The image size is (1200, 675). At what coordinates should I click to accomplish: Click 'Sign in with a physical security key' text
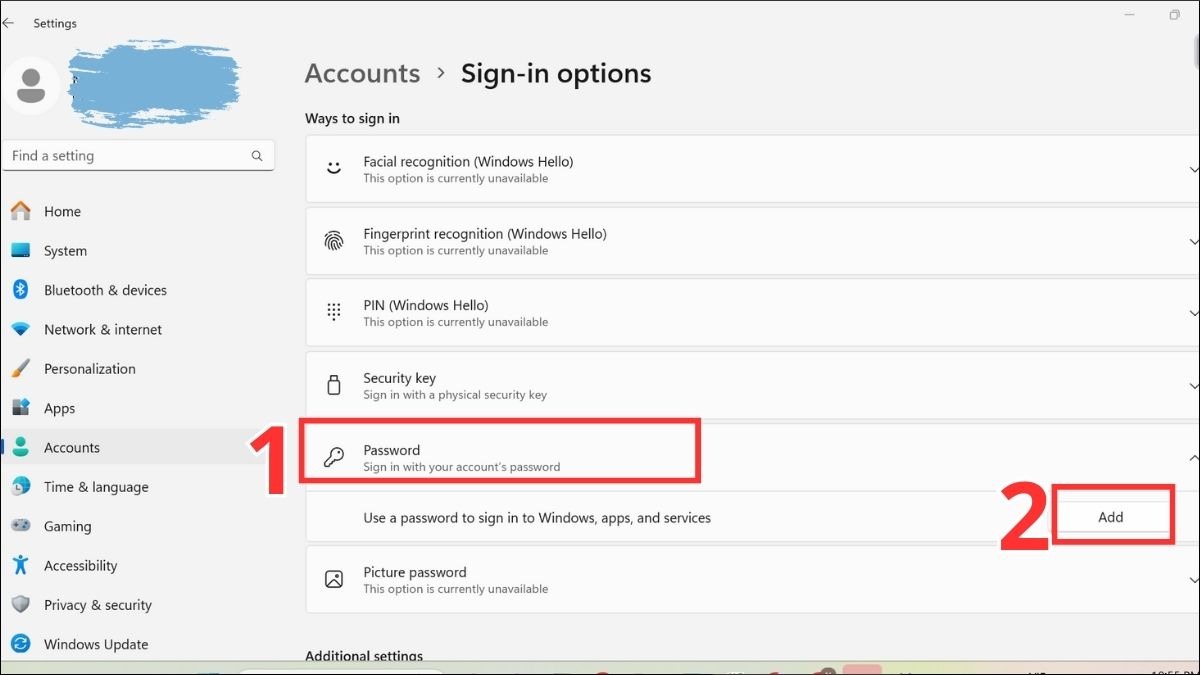pyautogui.click(x=455, y=395)
